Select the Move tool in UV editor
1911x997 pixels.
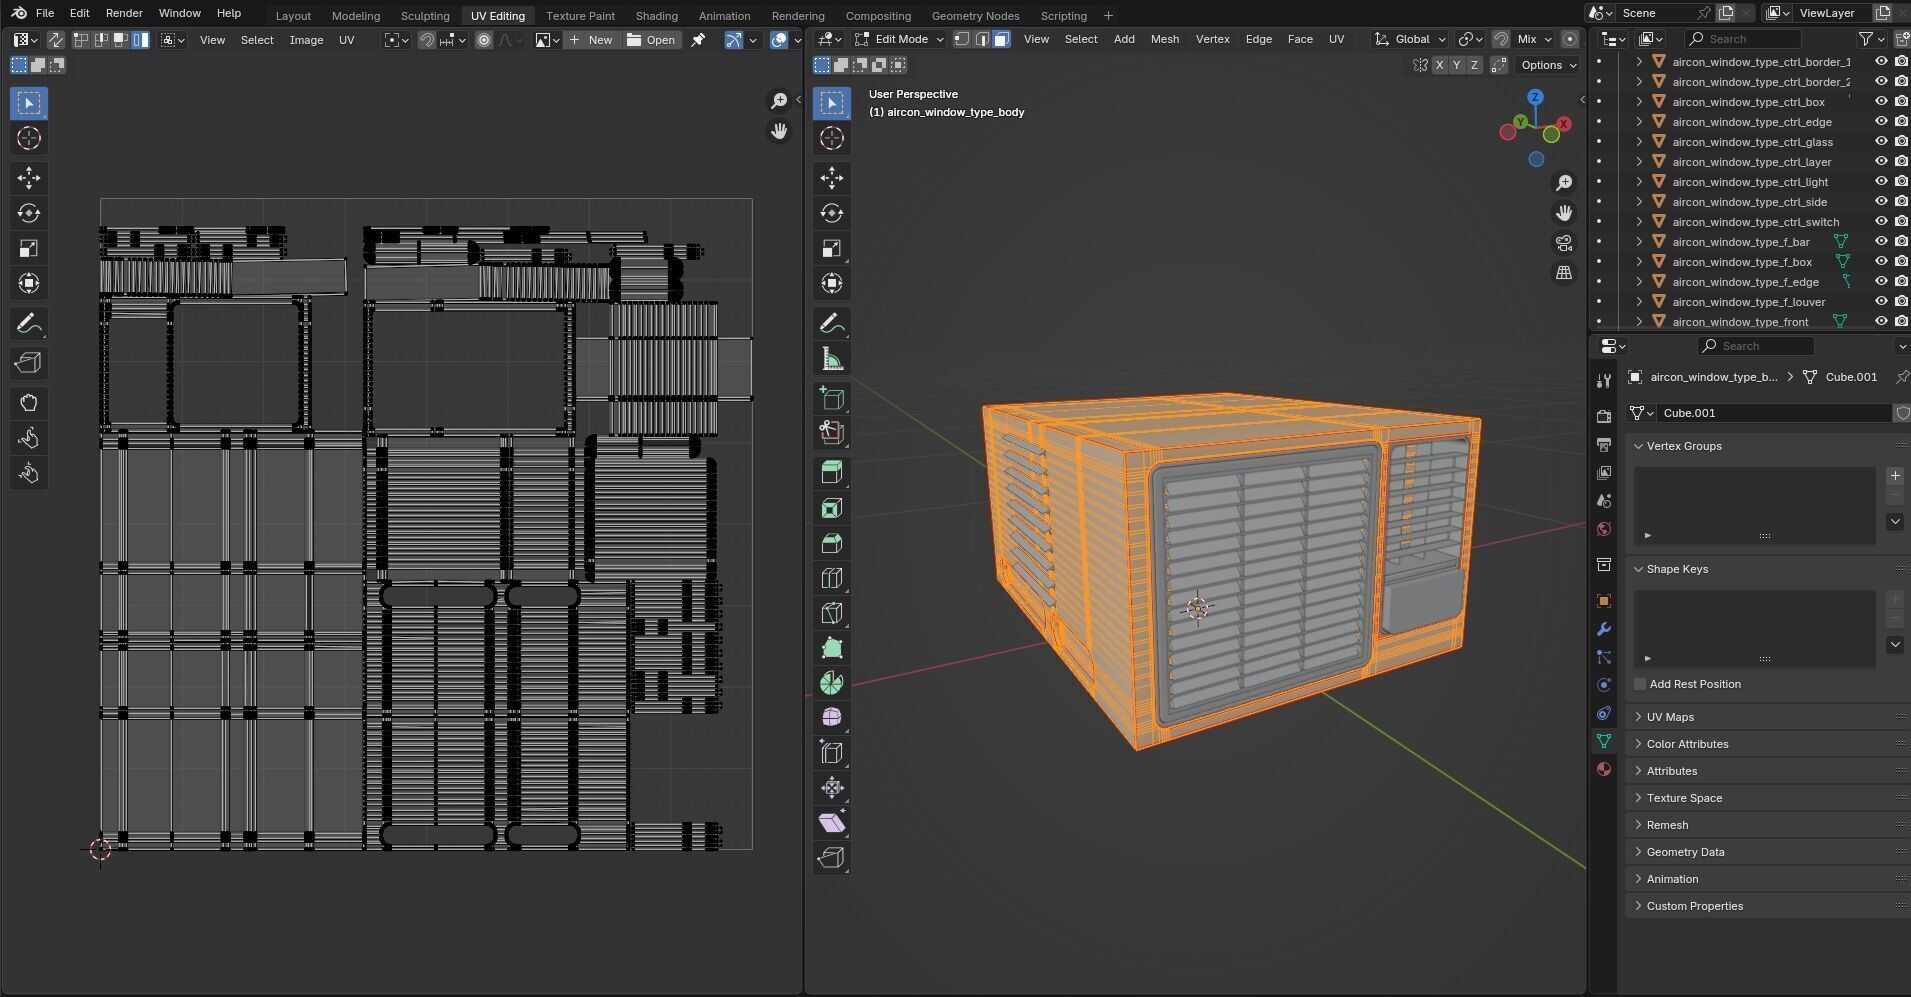[x=29, y=178]
